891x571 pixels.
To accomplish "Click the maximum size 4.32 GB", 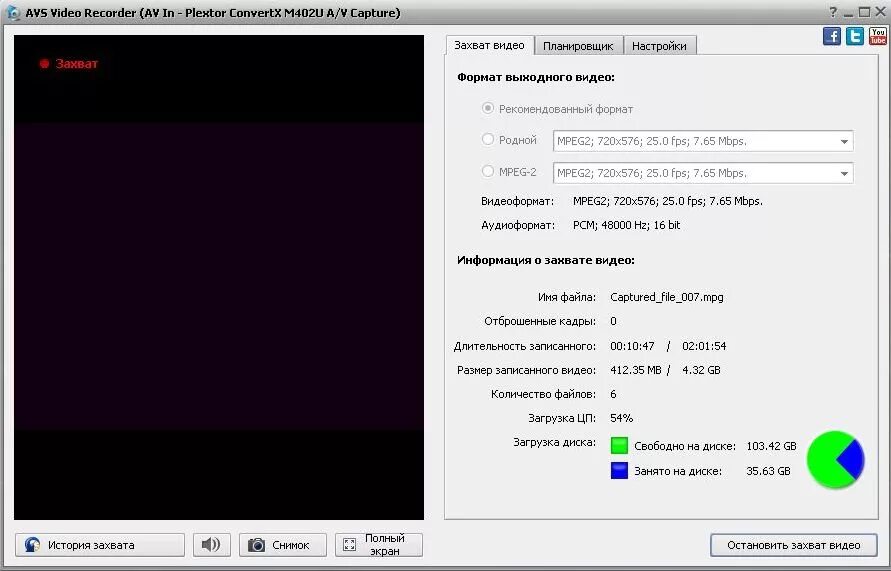I will (x=701, y=370).
